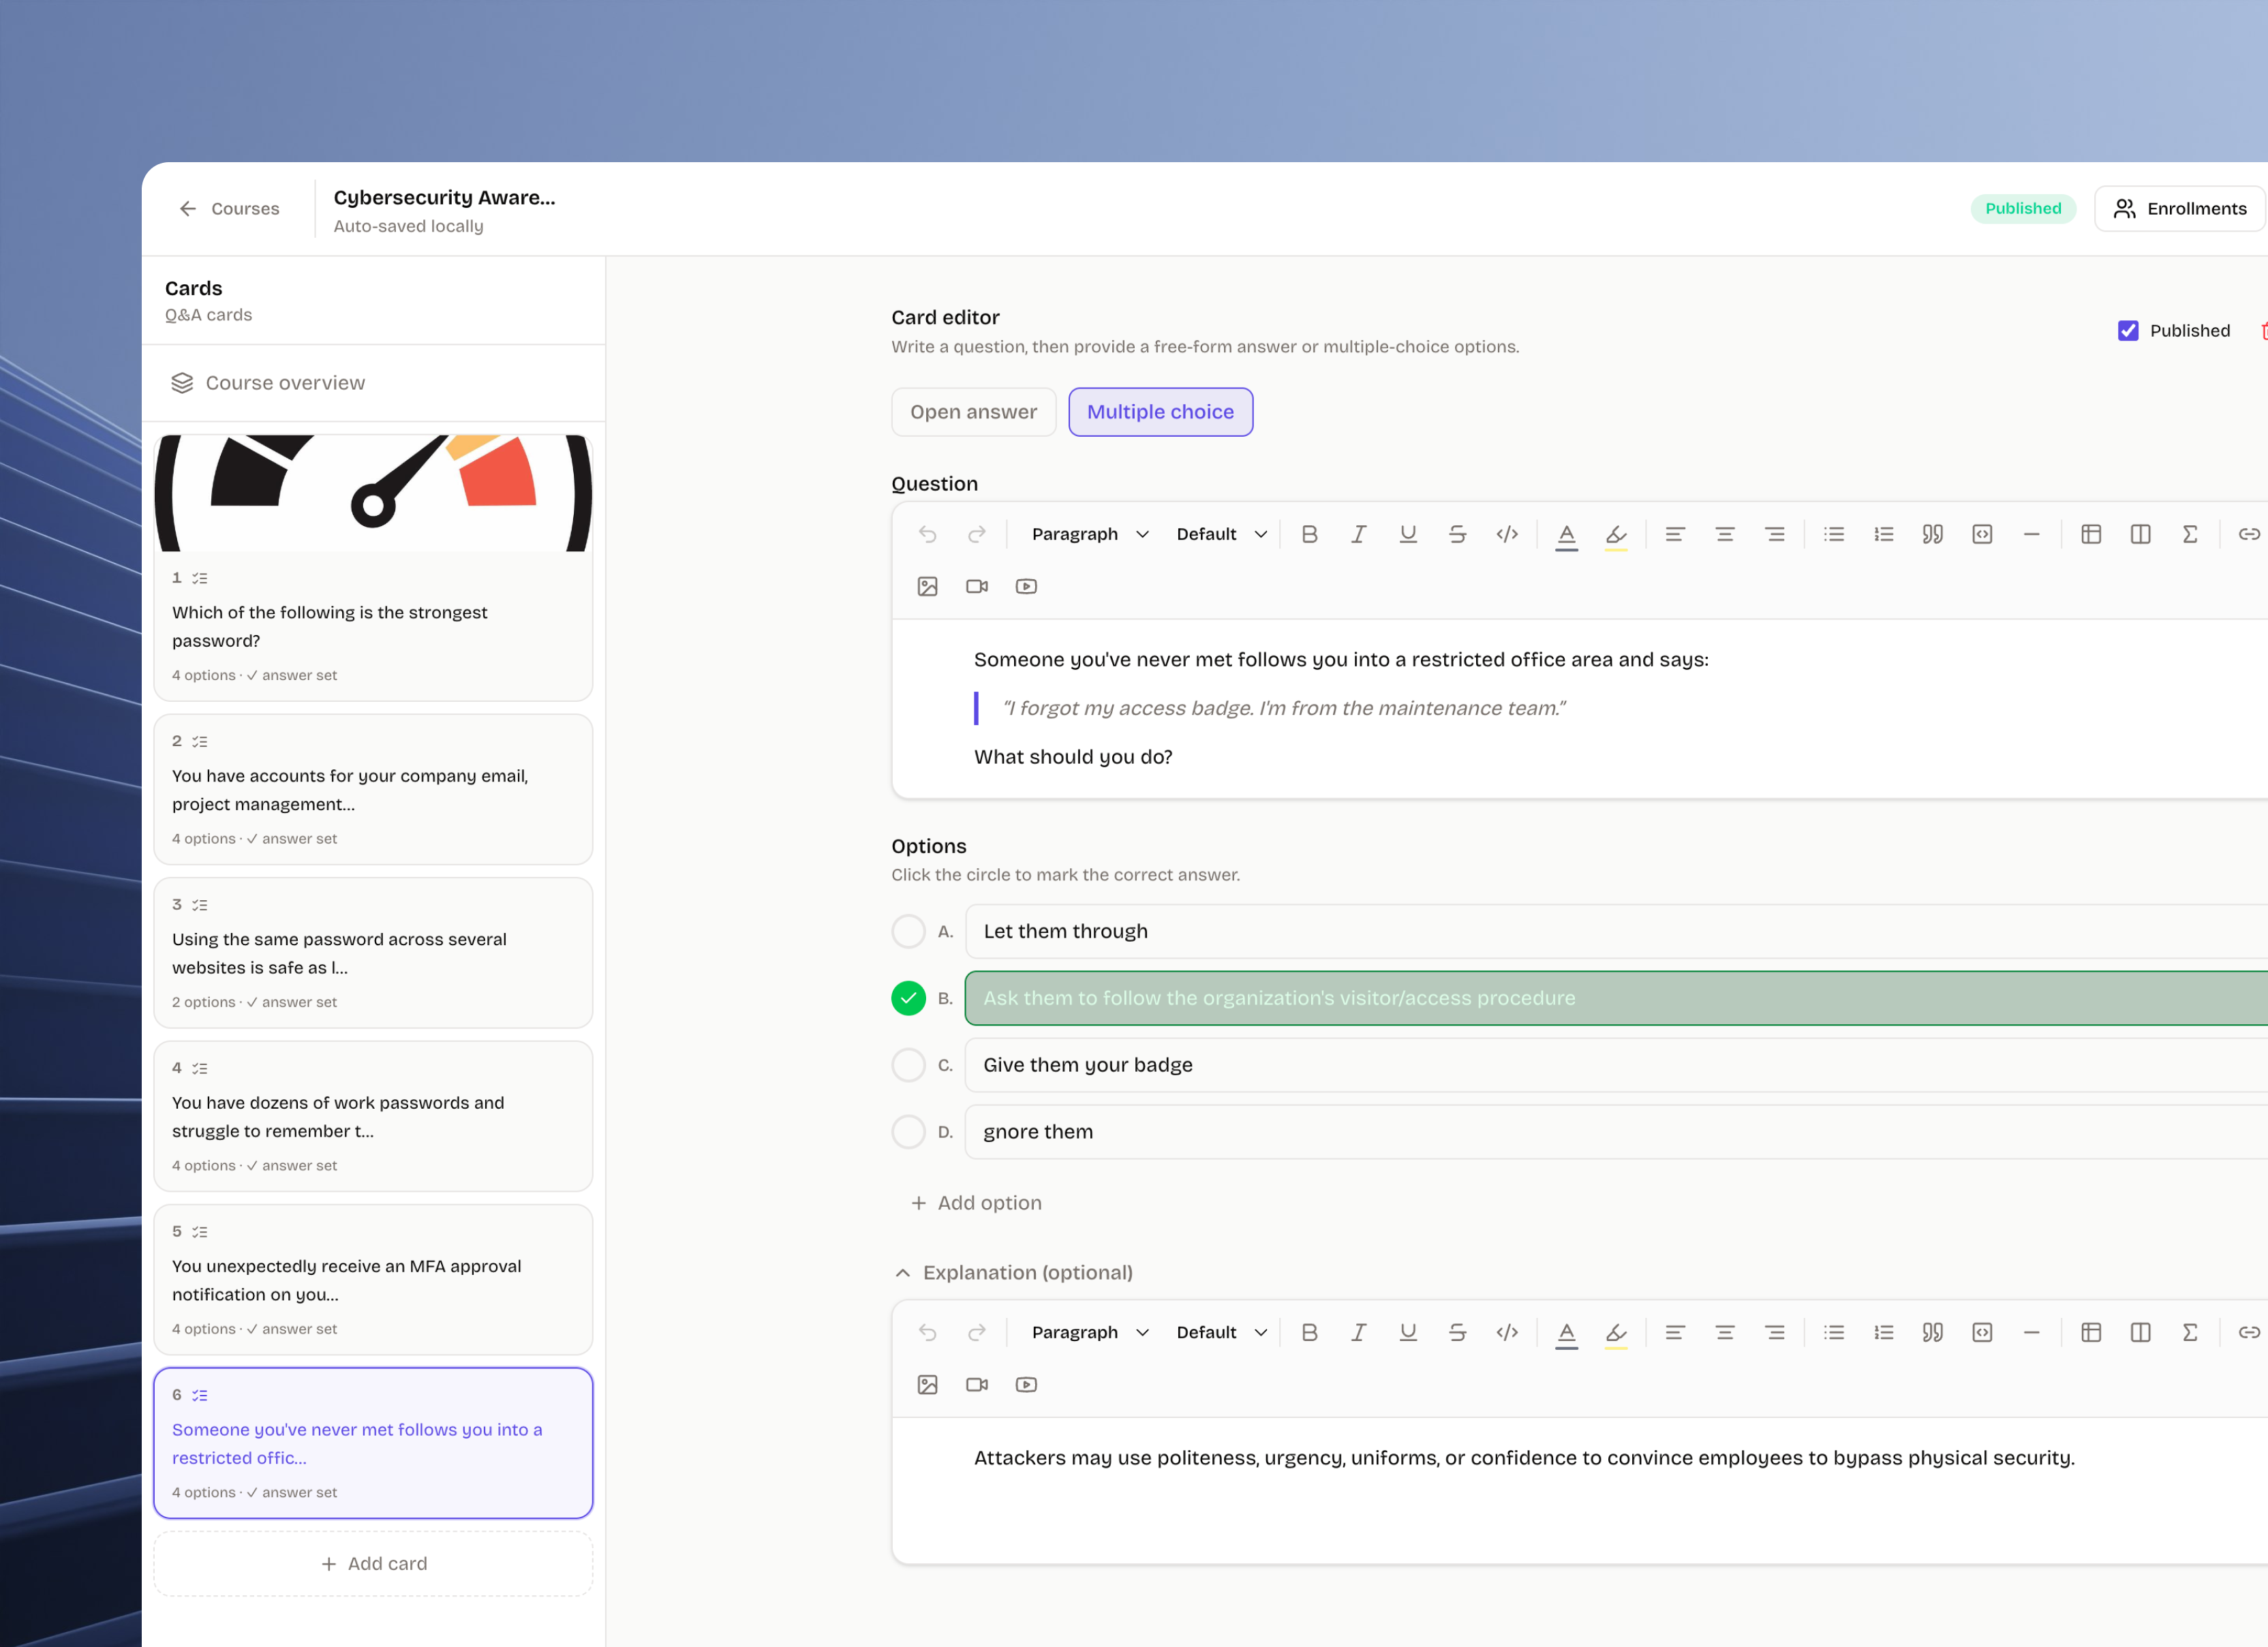Click Add card in the sidebar

pyautogui.click(x=373, y=1563)
